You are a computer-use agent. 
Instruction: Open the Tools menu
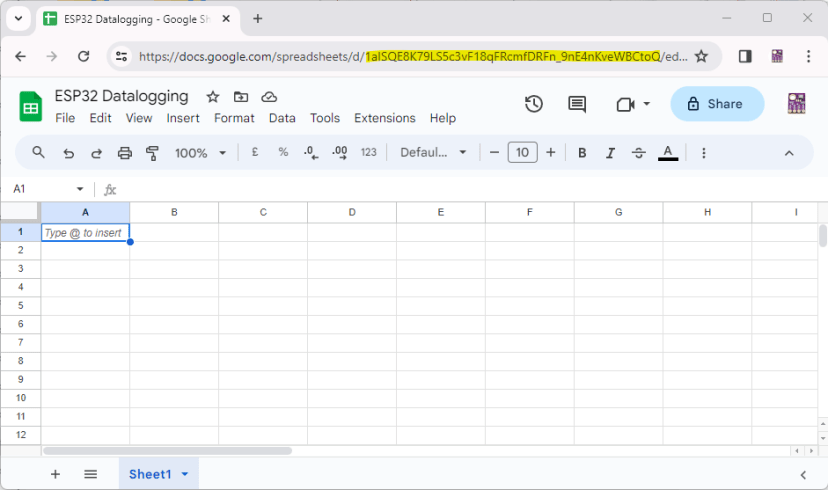point(325,118)
